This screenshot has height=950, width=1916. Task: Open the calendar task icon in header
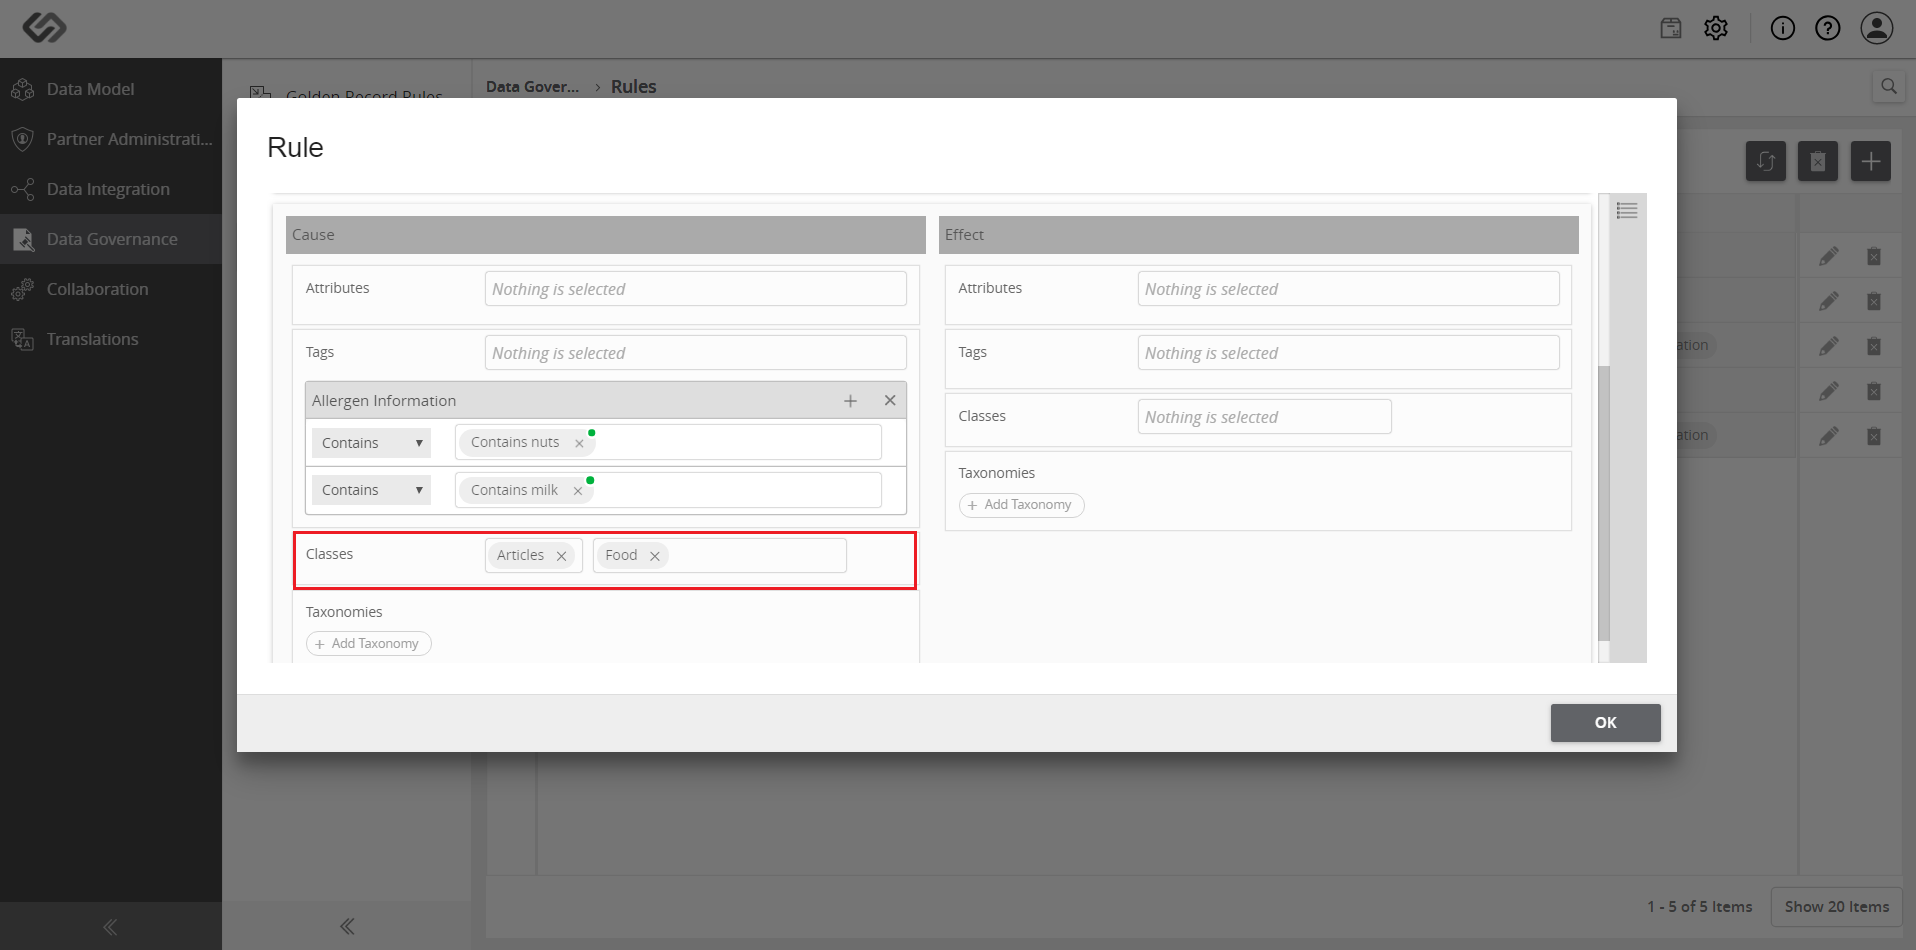[1671, 28]
